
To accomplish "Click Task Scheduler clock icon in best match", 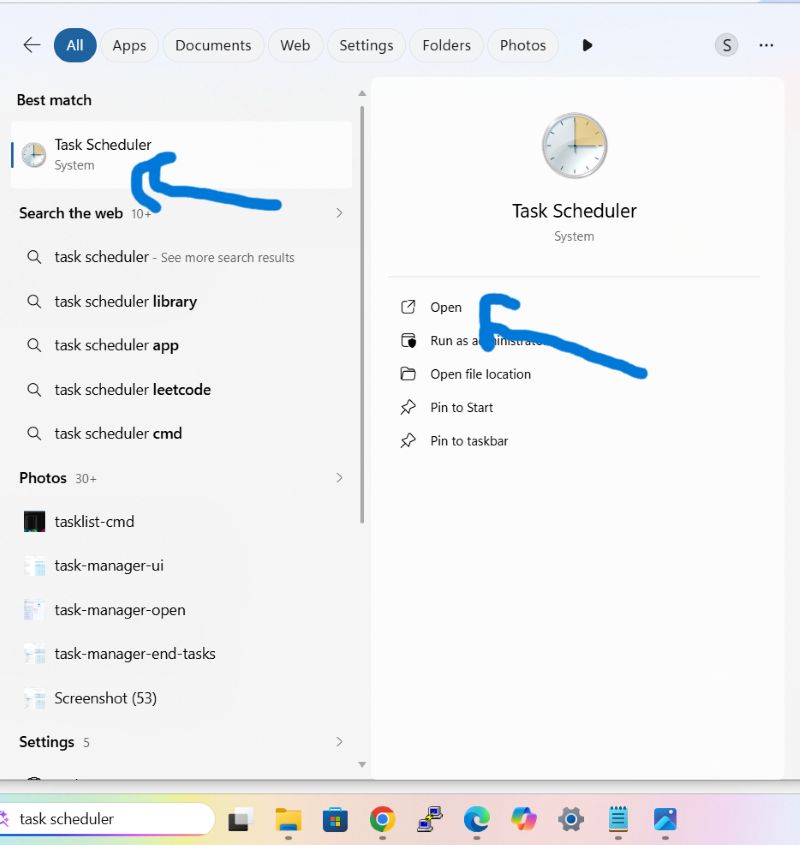I will point(33,155).
